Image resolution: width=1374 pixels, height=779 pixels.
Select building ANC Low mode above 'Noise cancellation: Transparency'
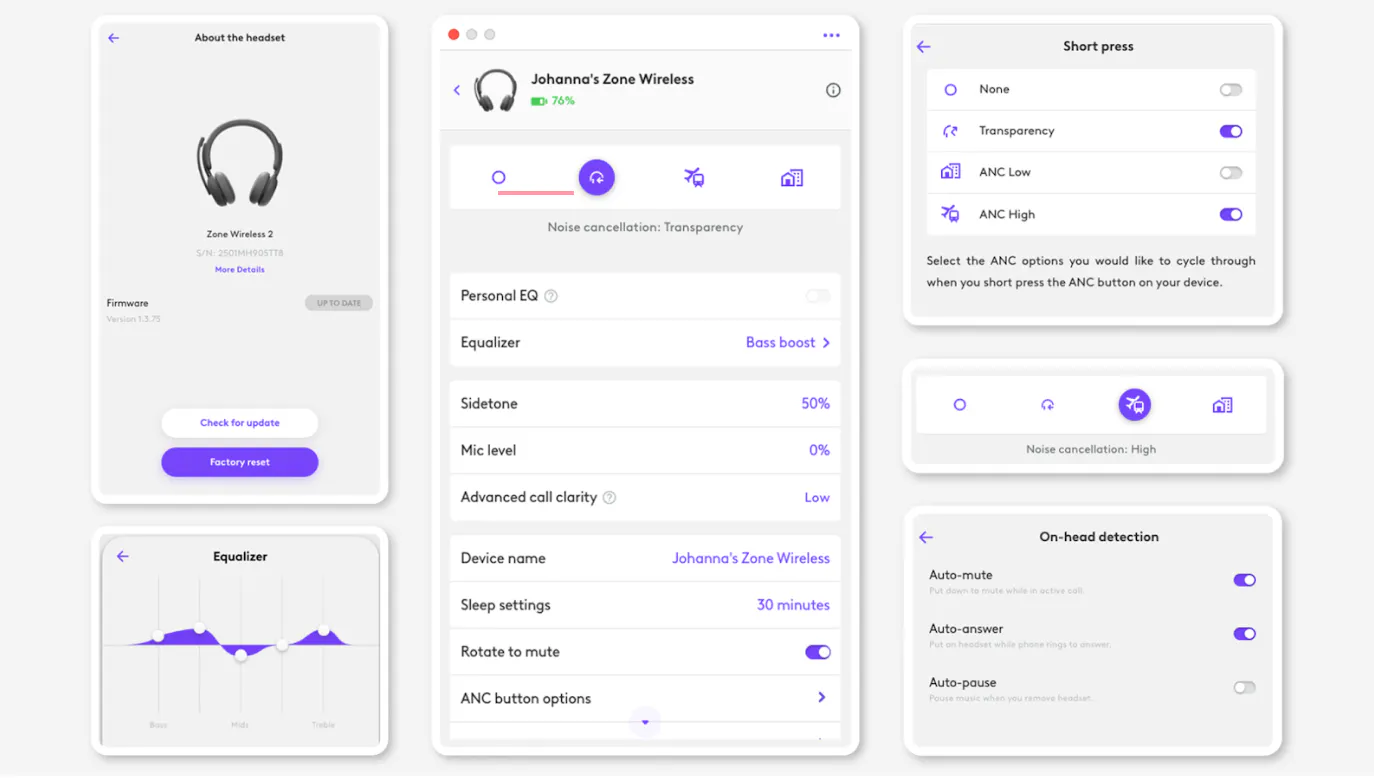[x=792, y=178]
